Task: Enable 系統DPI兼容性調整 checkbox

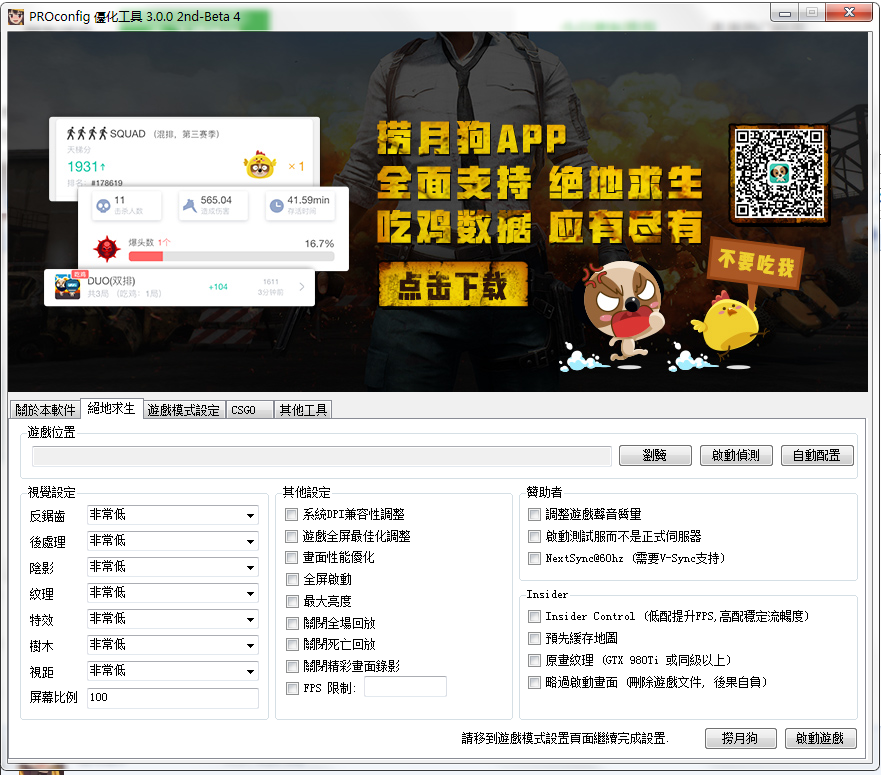Action: tap(292, 514)
